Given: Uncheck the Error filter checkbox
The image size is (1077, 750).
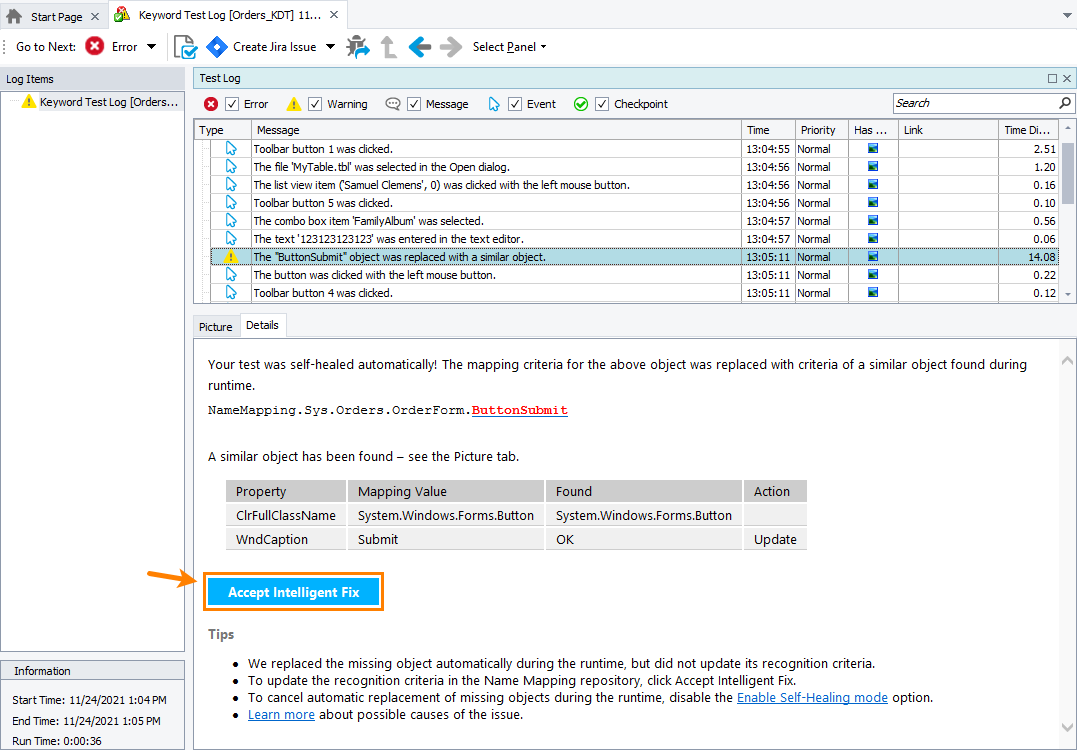Looking at the screenshot, I should point(232,104).
